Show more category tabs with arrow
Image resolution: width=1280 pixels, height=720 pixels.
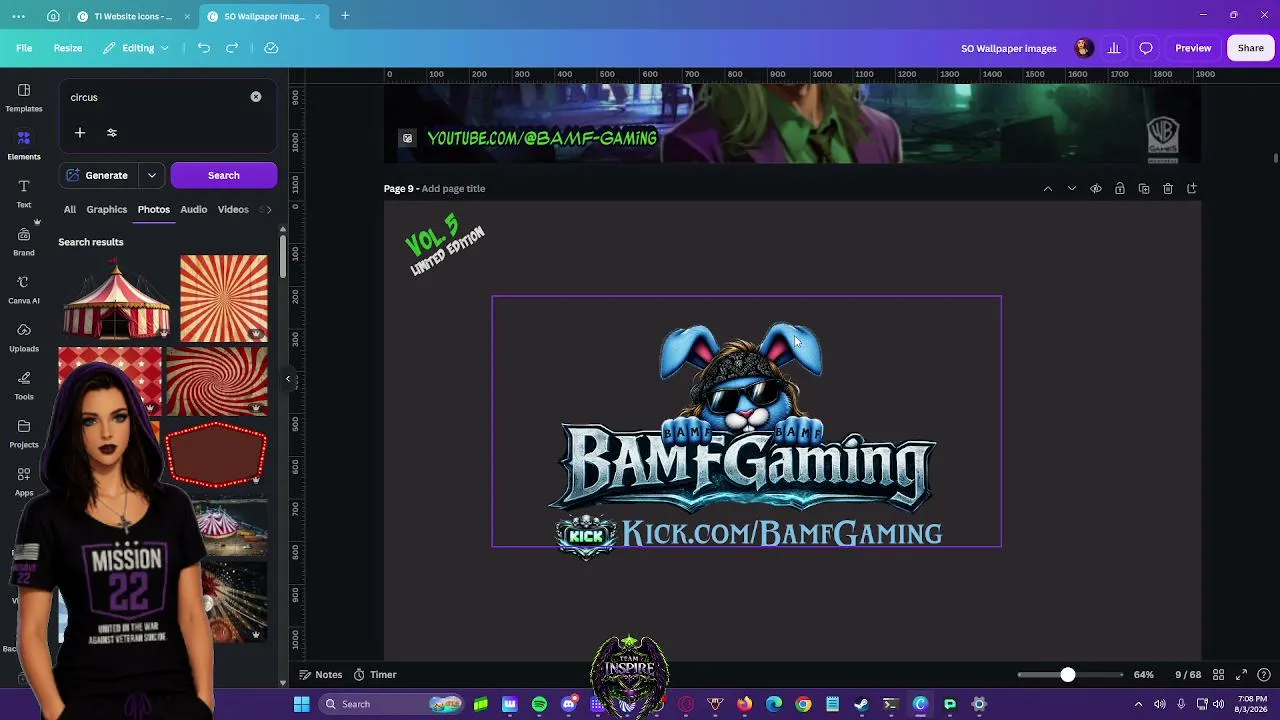coord(269,209)
